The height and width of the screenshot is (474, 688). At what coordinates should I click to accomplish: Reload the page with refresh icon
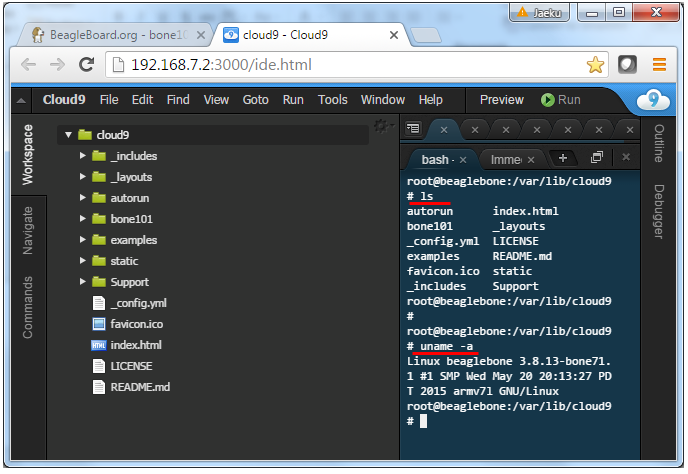pyautogui.click(x=86, y=65)
